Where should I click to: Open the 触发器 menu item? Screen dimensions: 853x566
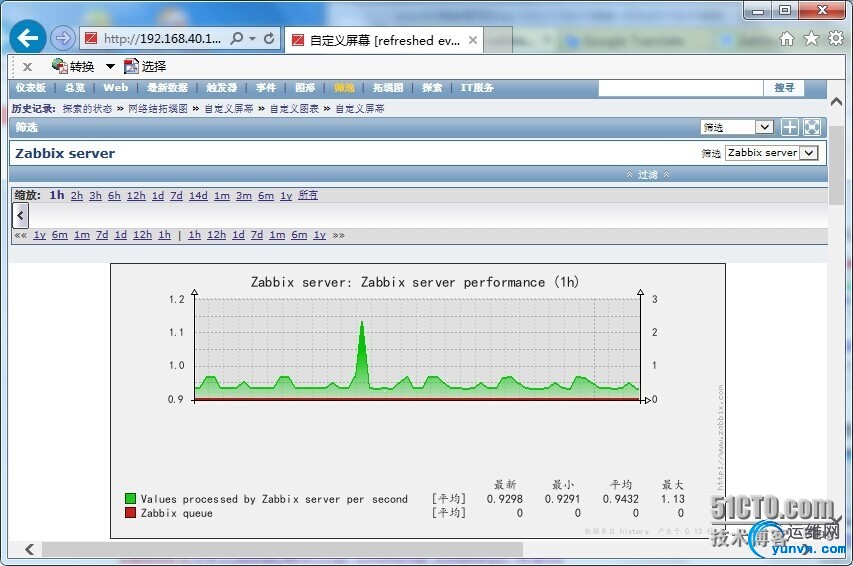click(x=221, y=88)
